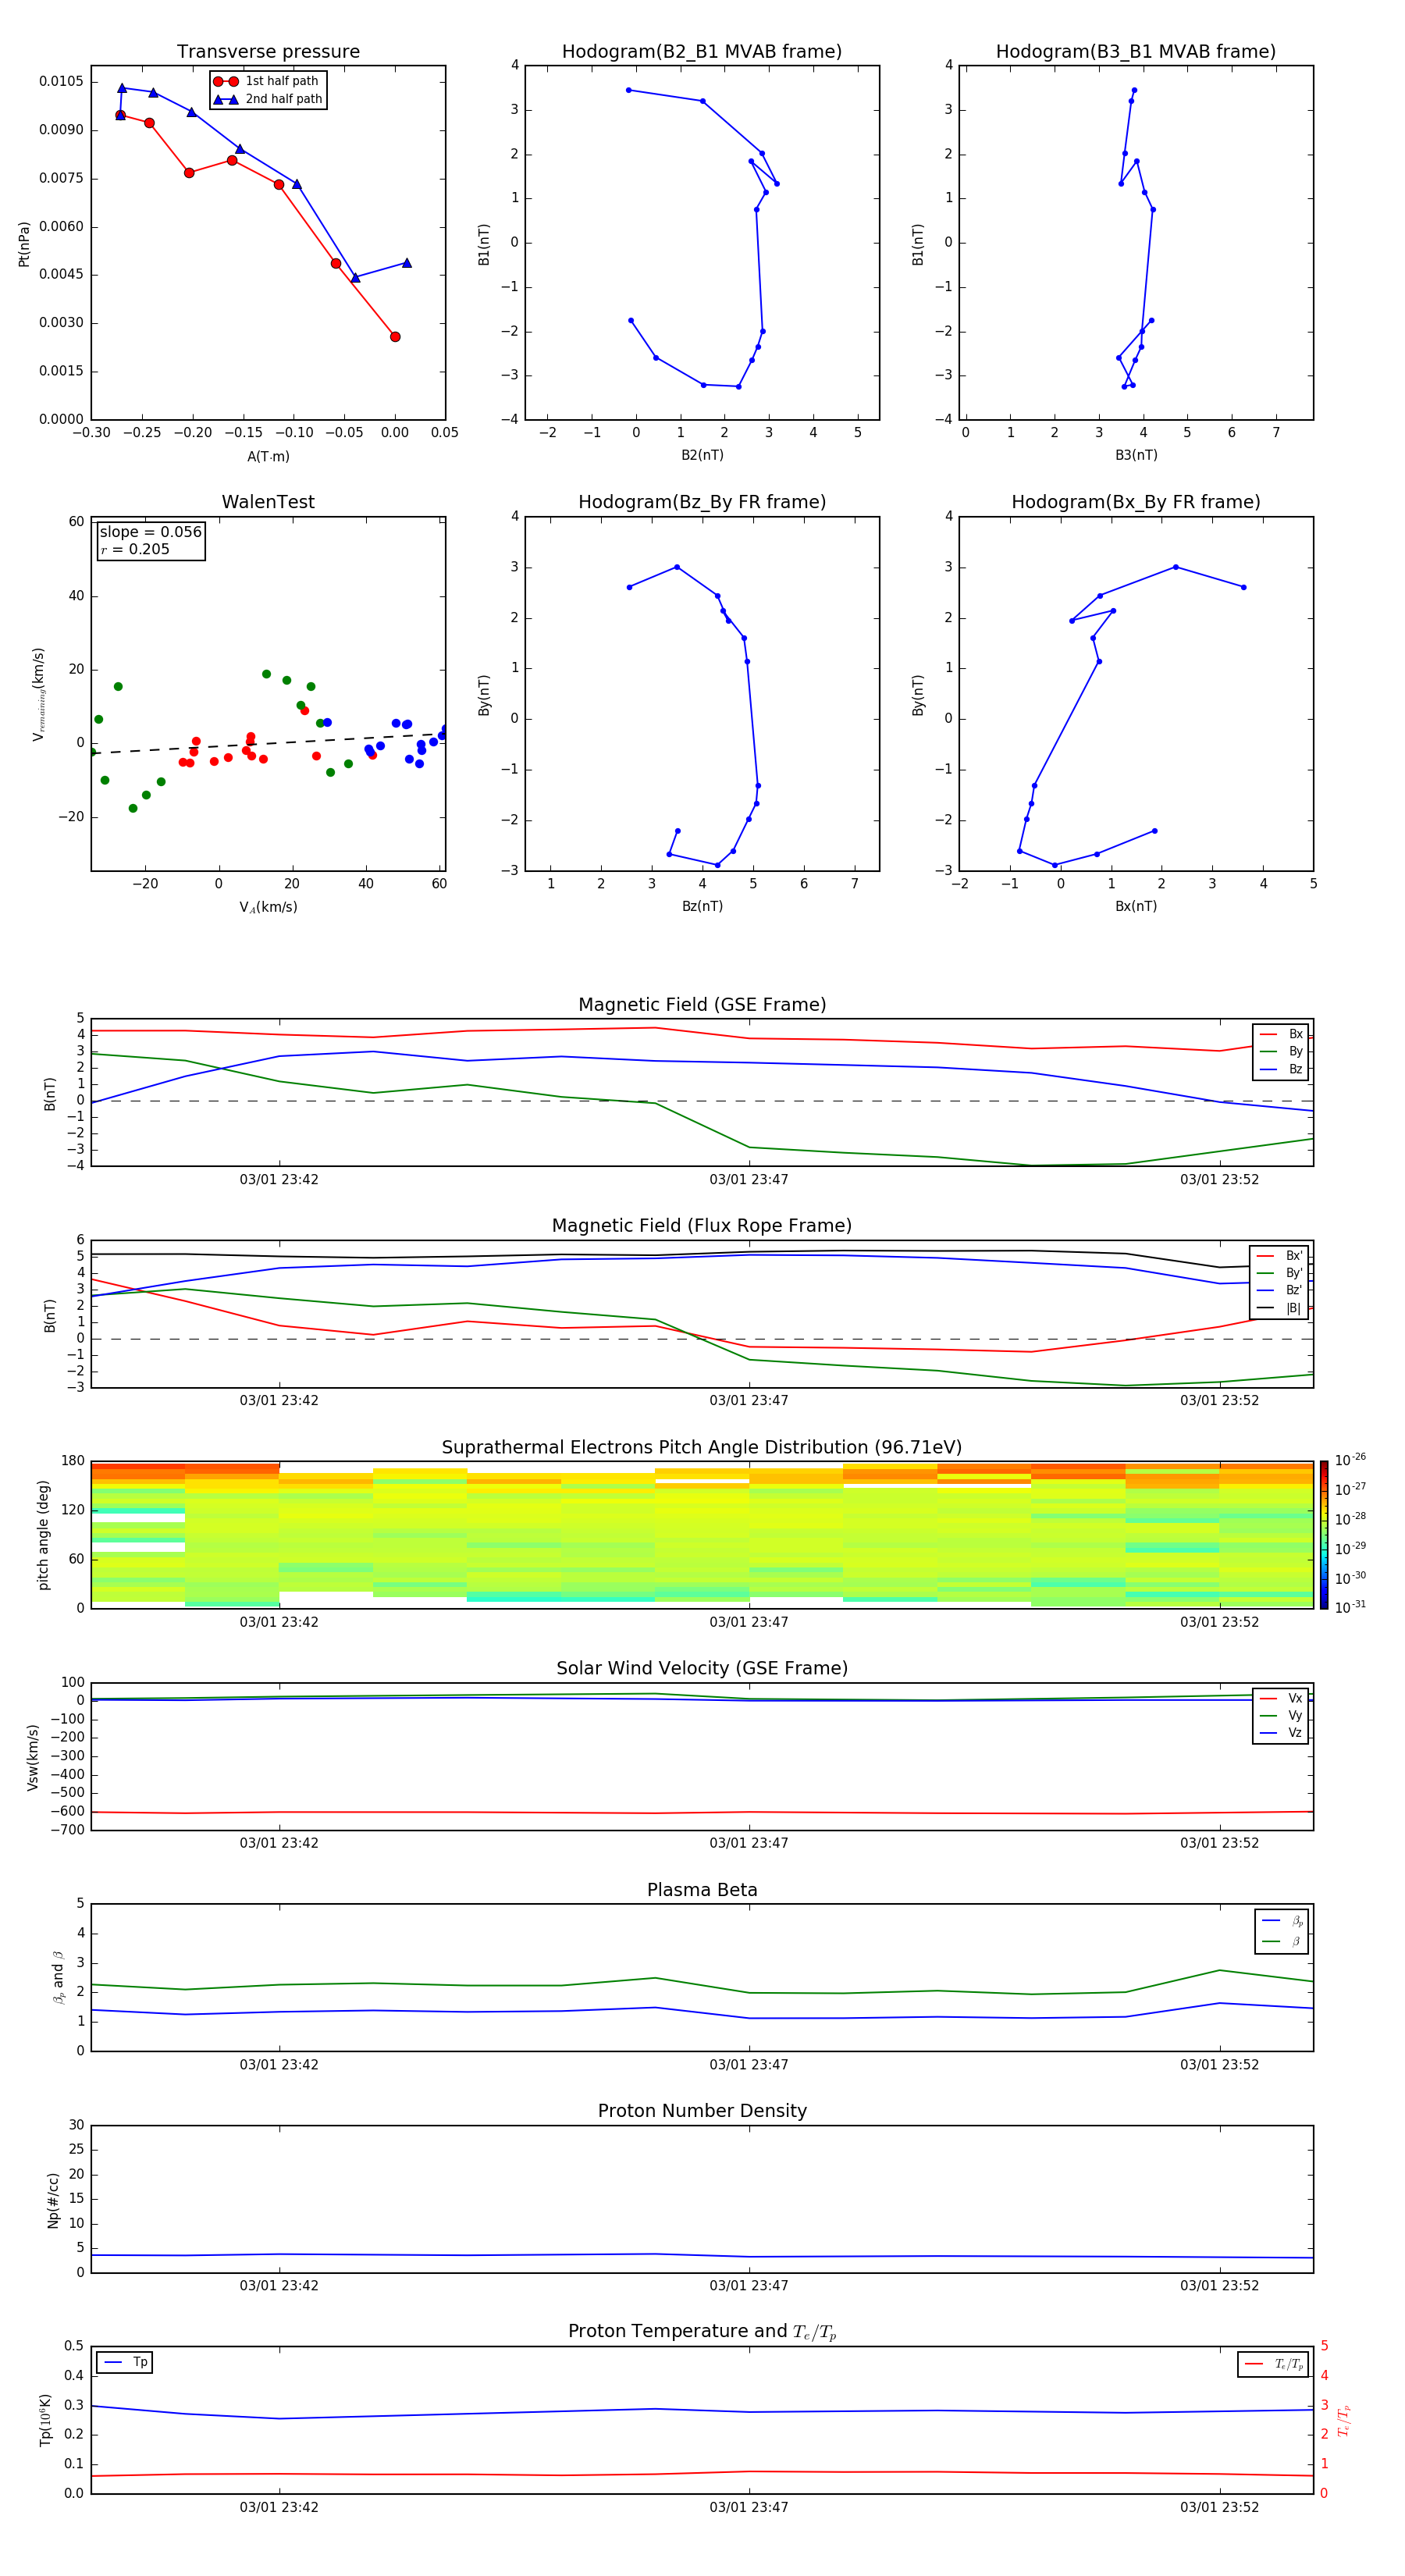
Task: Click 'Te/Tp' legend box in temperature plot
Action: 1272,2364
